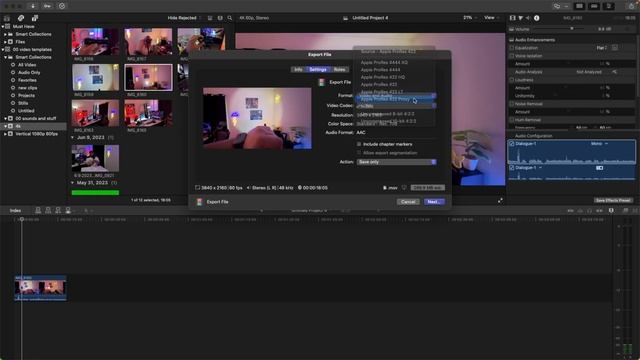Click the Import Media arrow icon
This screenshot has width=640, height=360.
pos(33,6)
